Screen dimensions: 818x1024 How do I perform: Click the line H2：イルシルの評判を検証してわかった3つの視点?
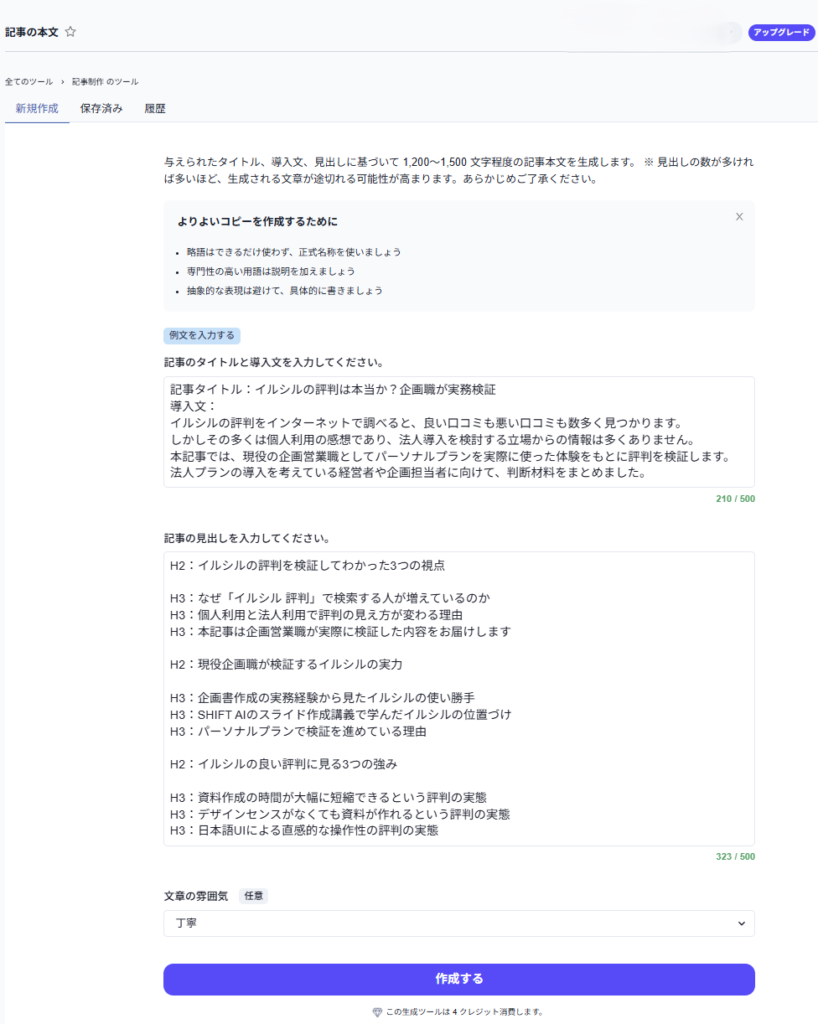click(307, 565)
